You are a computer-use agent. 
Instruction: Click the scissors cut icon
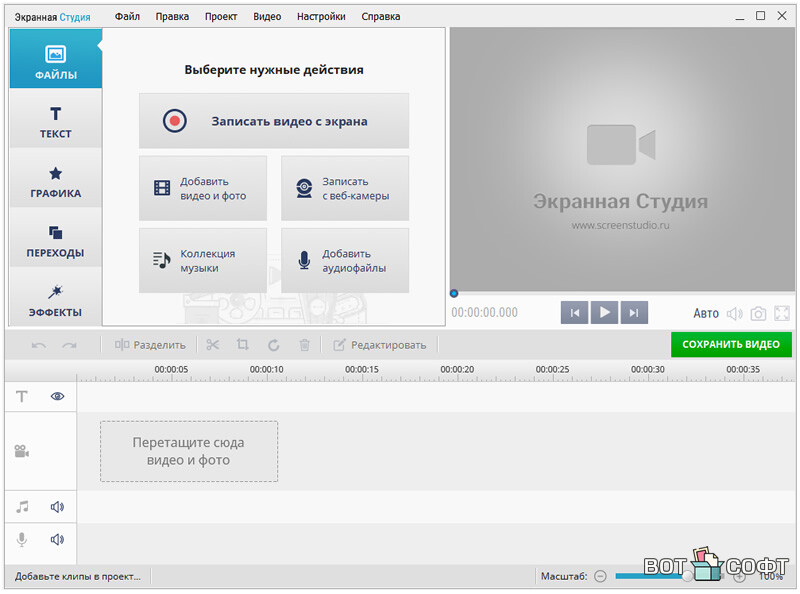click(x=213, y=345)
